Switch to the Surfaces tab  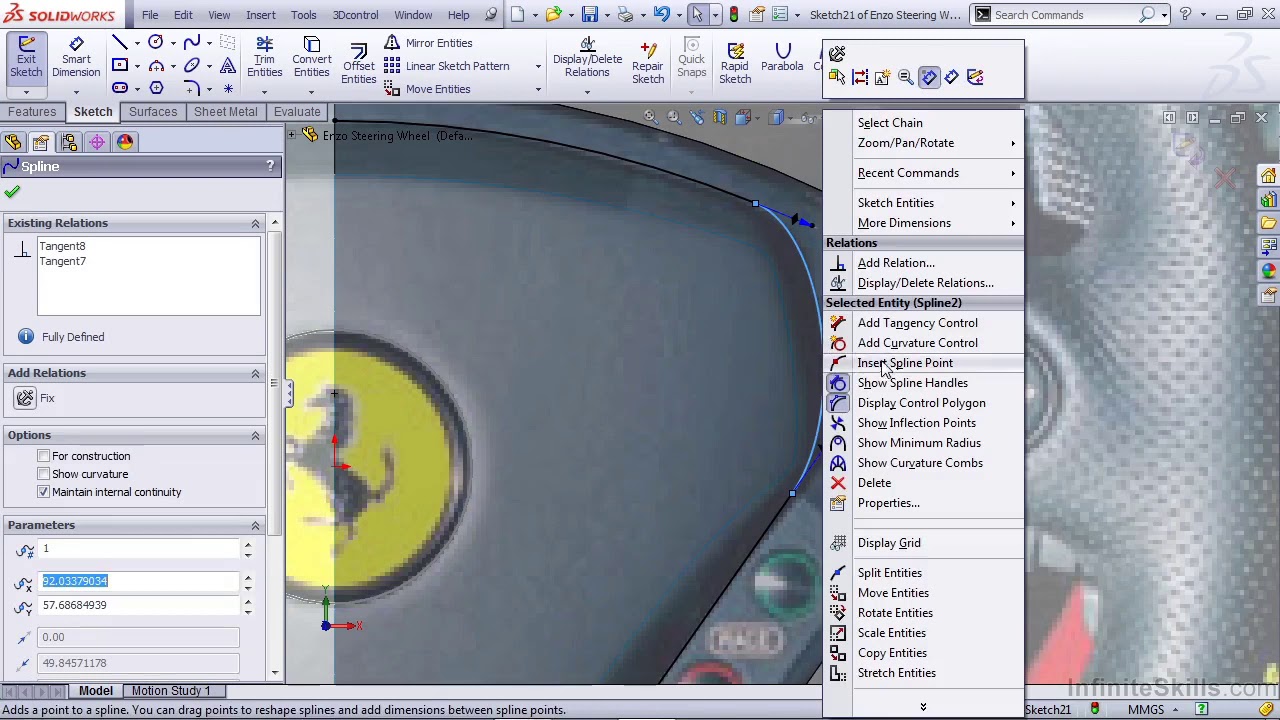153,112
